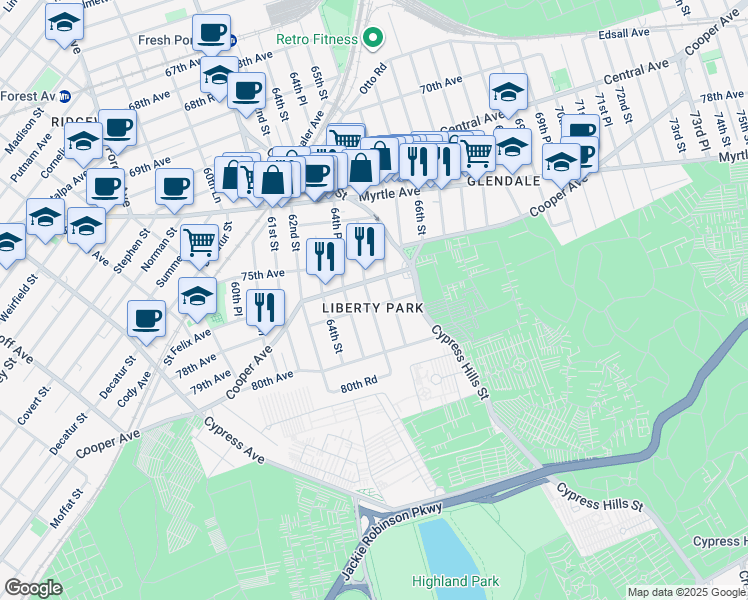Click the Liberty Park neighborhood label
The image size is (748, 600).
372,308
